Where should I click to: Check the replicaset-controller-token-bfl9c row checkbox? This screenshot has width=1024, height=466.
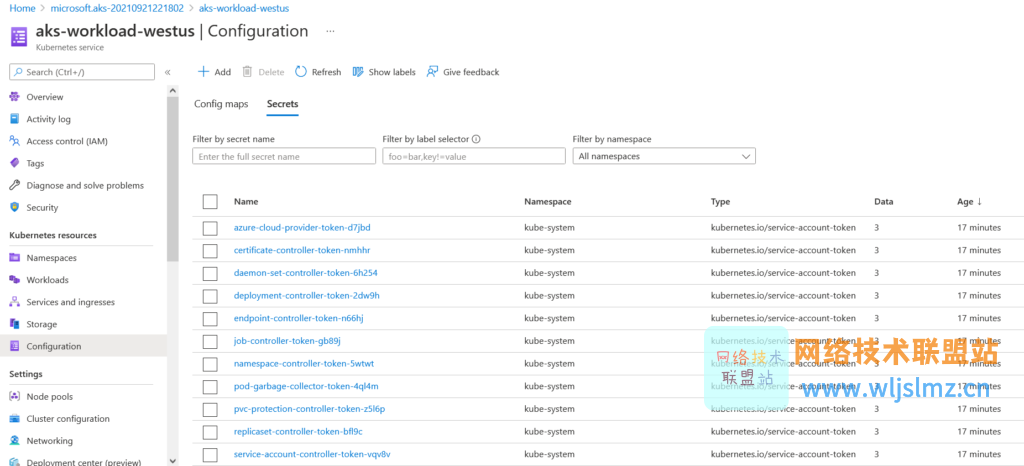coord(210,432)
